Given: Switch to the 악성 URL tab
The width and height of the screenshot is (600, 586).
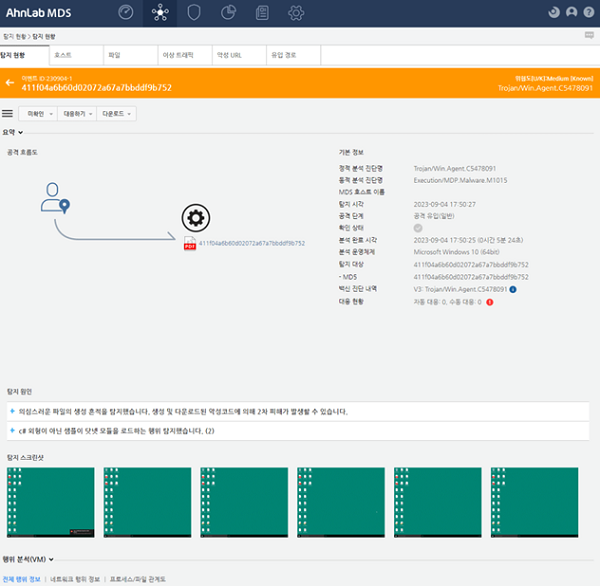Looking at the screenshot, I should 239,55.
